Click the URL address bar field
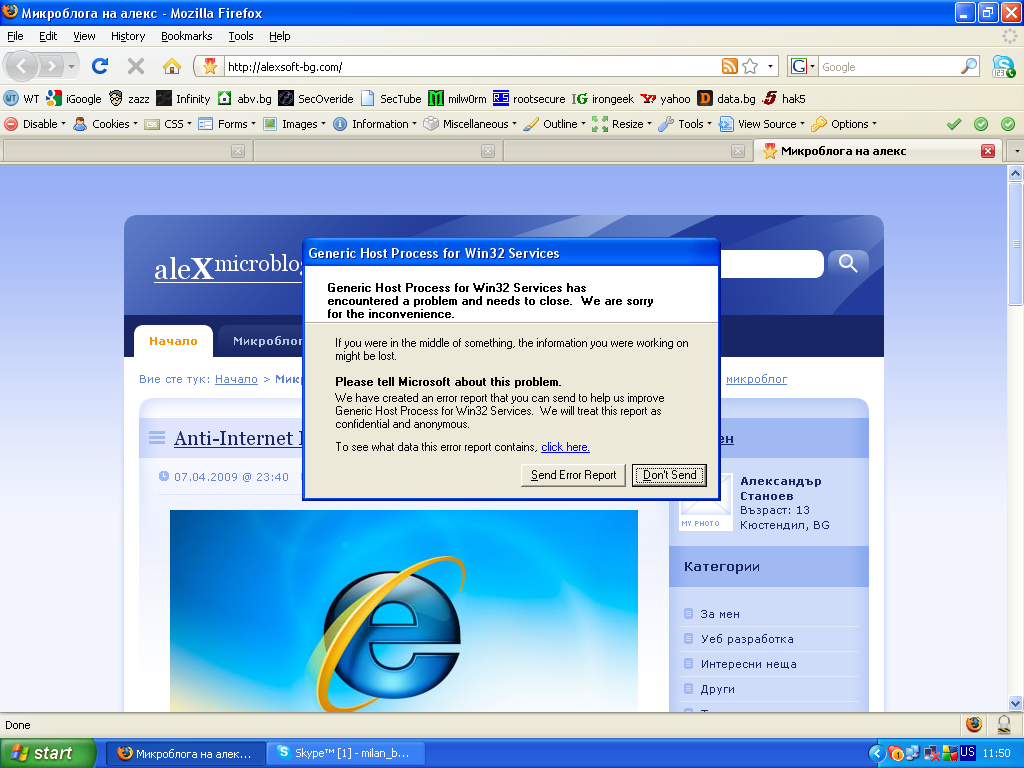1024x768 pixels. pyautogui.click(x=470, y=67)
